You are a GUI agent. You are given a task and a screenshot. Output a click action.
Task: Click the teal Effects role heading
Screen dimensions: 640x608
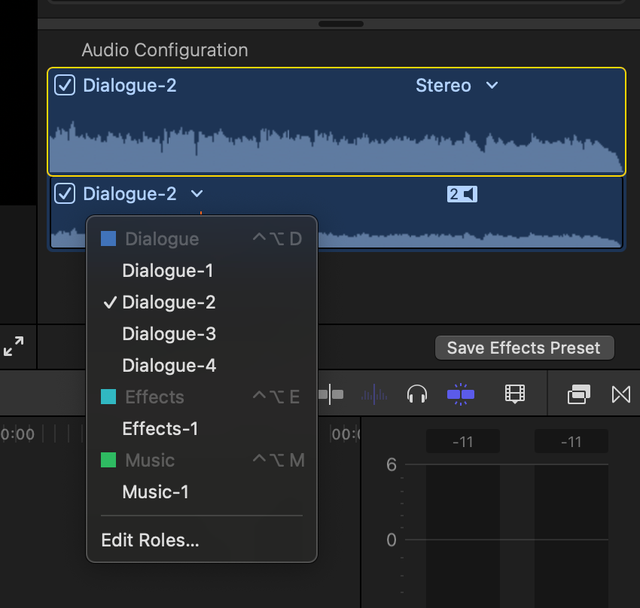[202, 397]
